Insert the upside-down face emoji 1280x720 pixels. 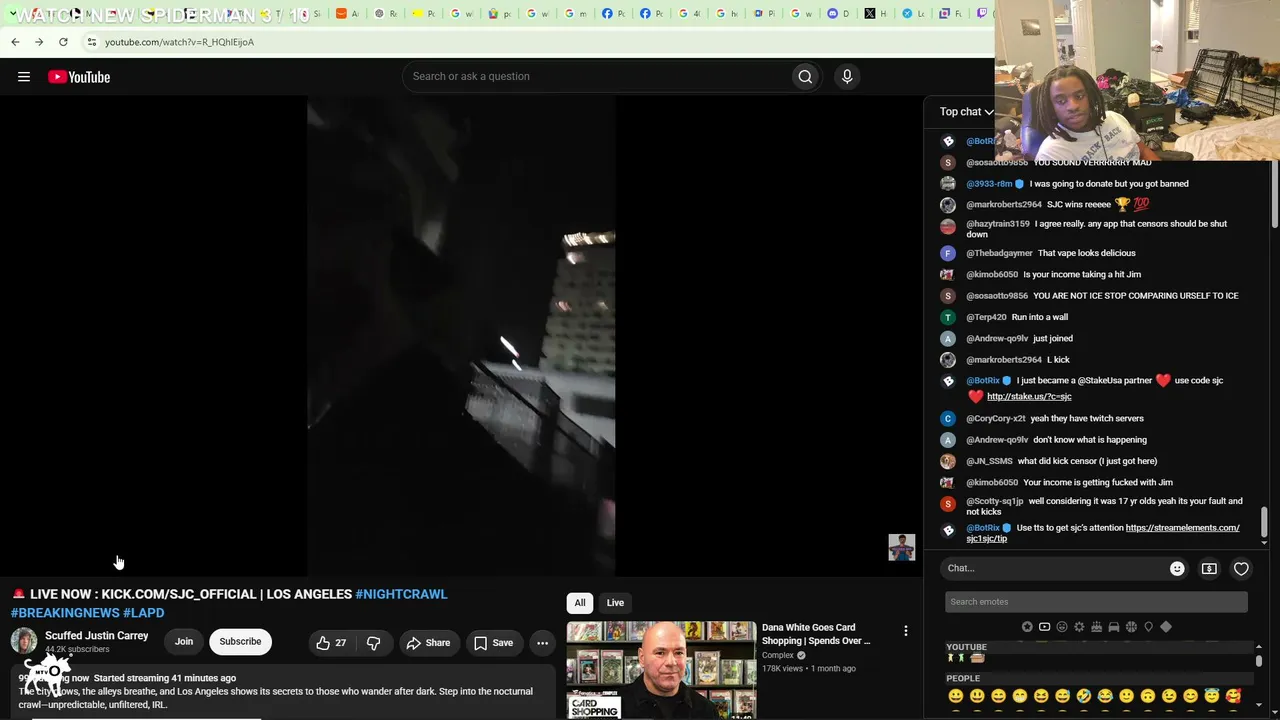coord(1148,696)
